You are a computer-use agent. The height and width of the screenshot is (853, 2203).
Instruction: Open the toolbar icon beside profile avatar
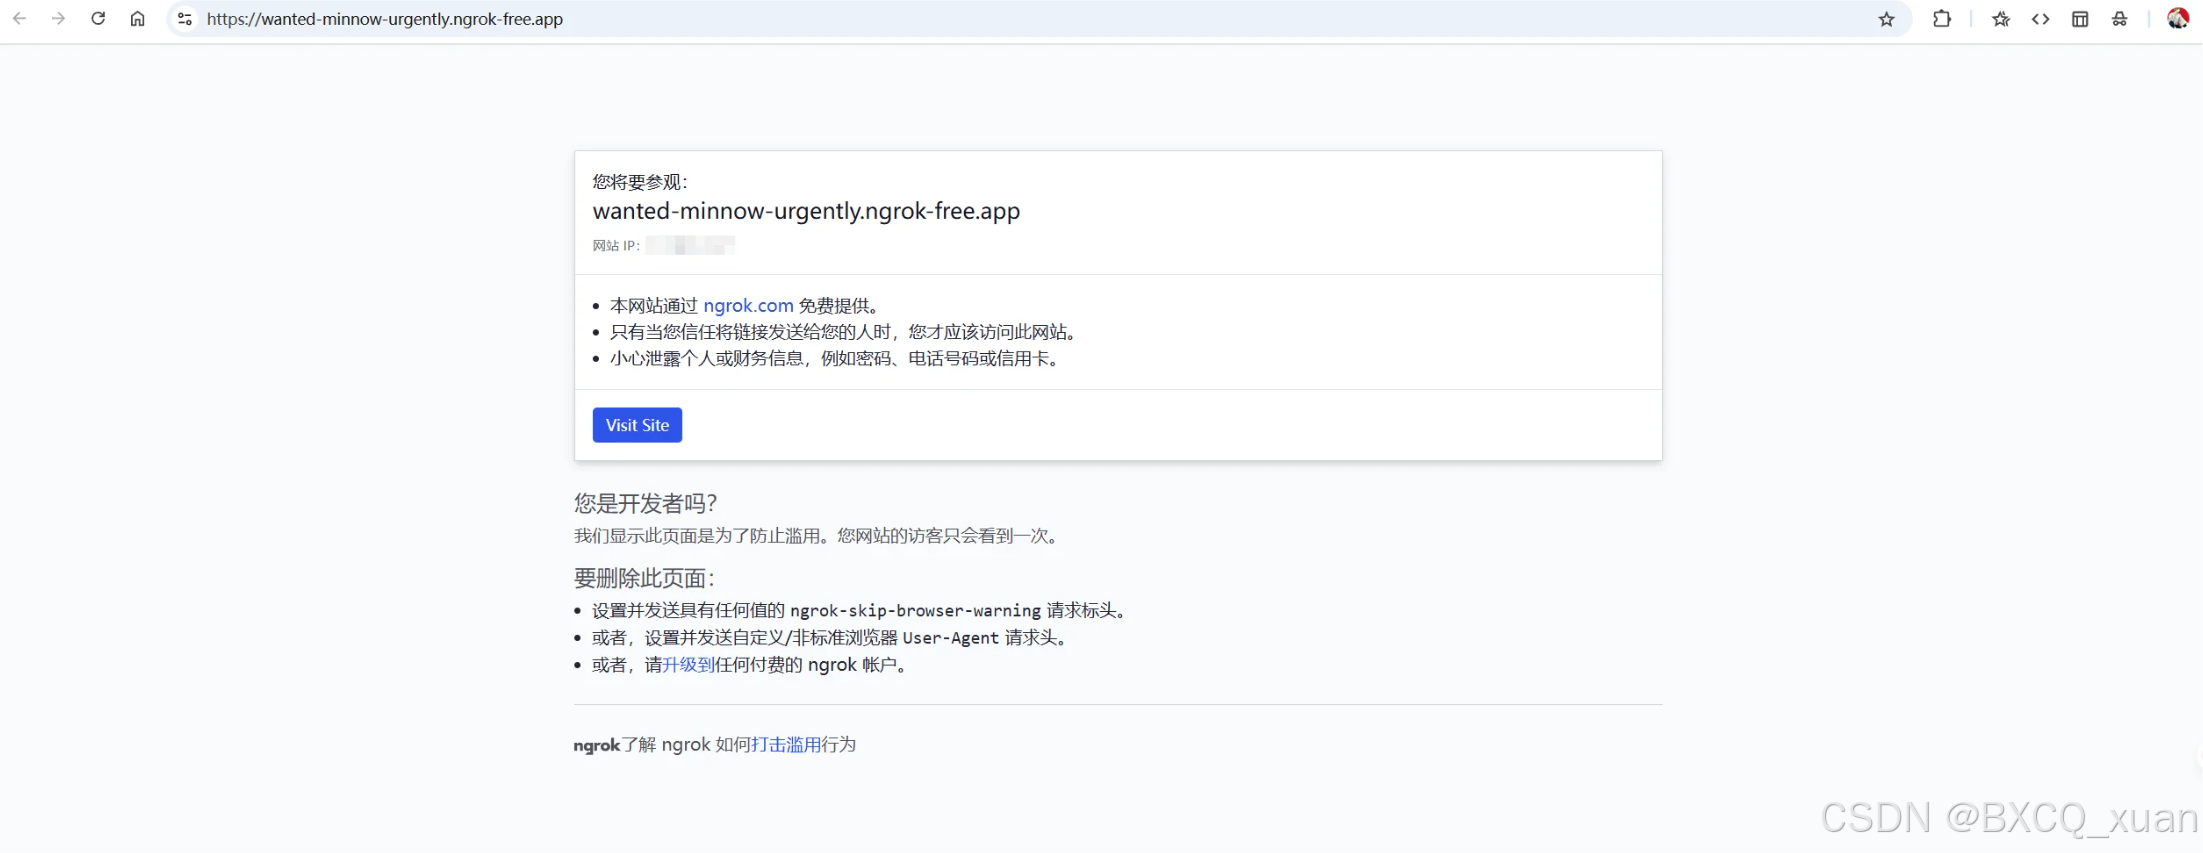coord(2120,19)
